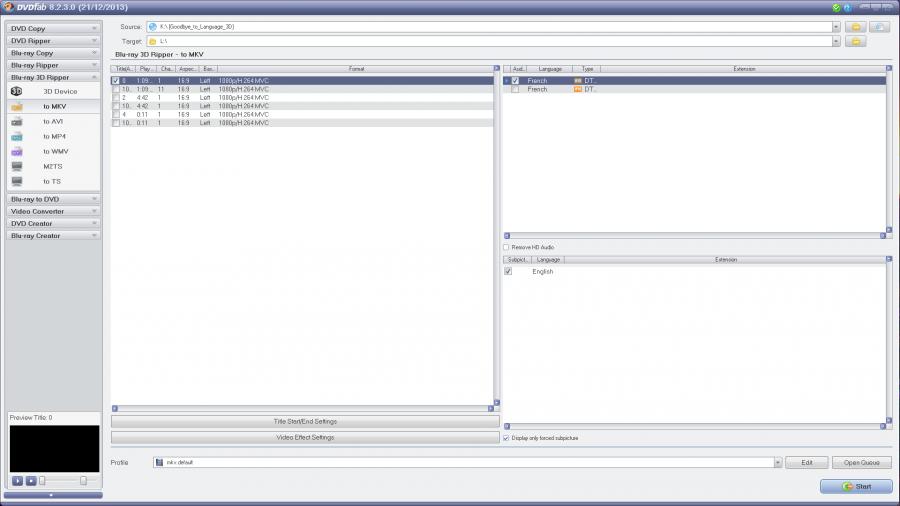Check the title row 1:09 with 11 chapters
Image resolution: width=900 pixels, height=506 pixels.
pos(116,89)
